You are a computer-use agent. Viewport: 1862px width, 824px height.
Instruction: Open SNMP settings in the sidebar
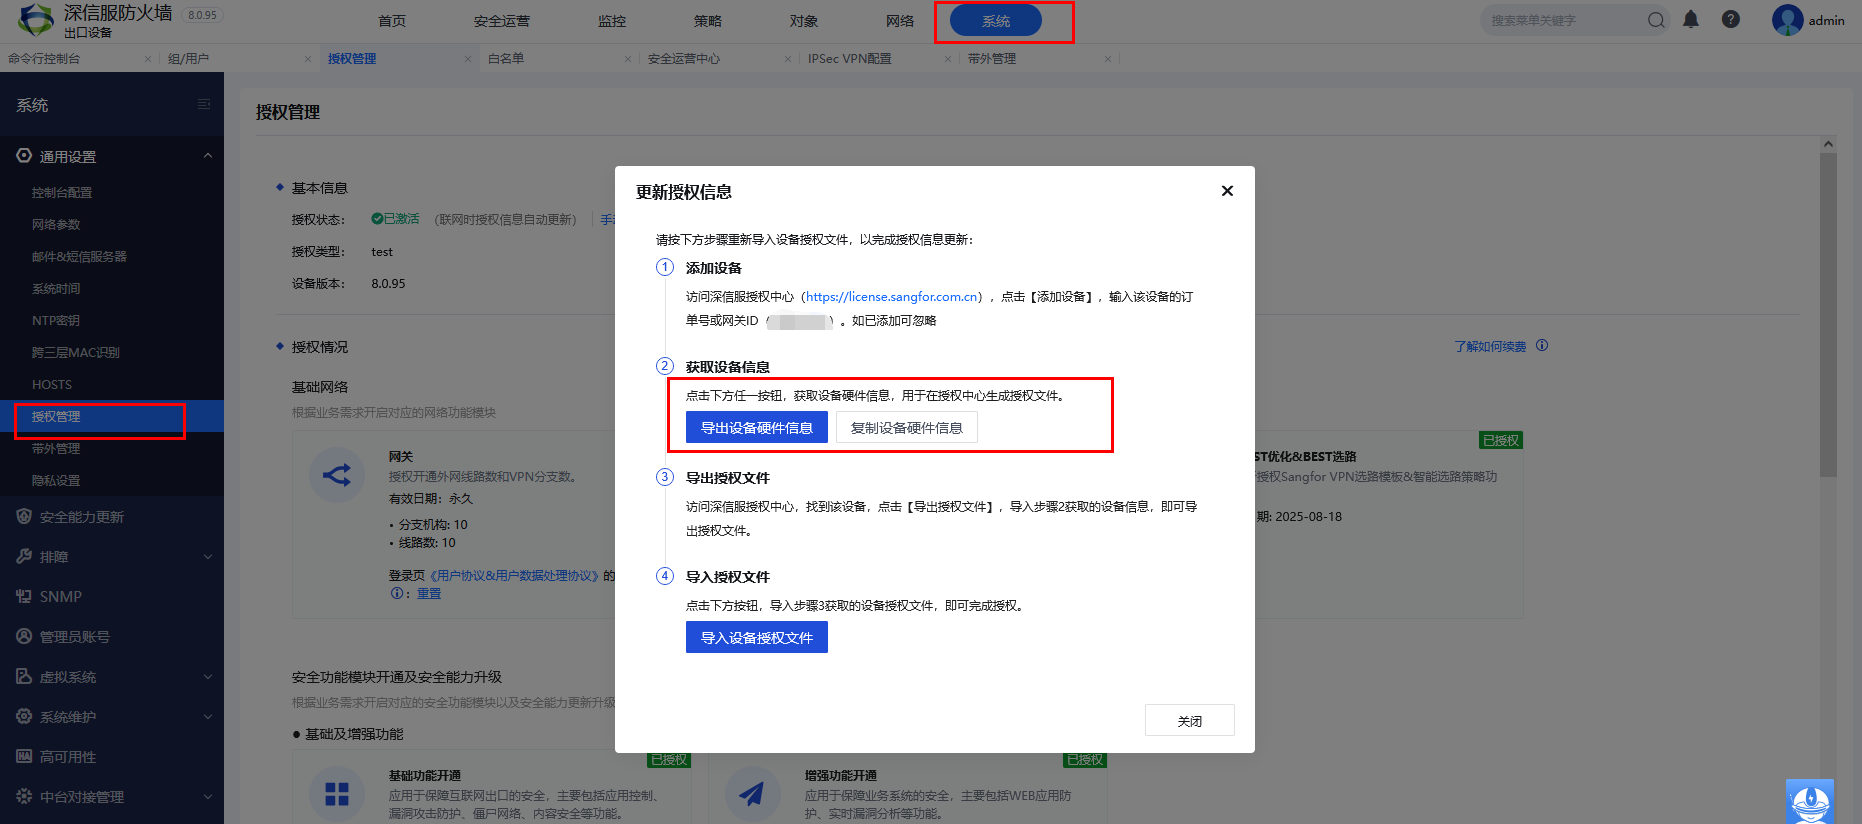[x=61, y=597]
